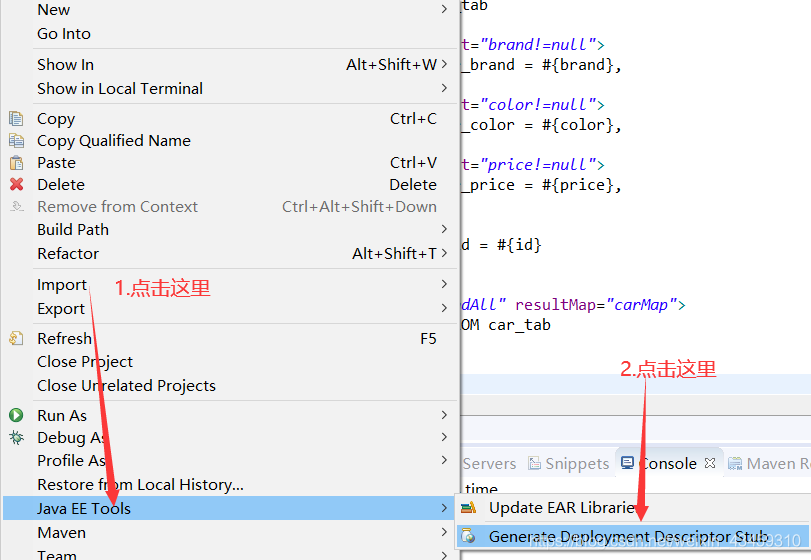Image resolution: width=811 pixels, height=560 pixels.
Task: Open the Team submenu
Action: point(230,553)
